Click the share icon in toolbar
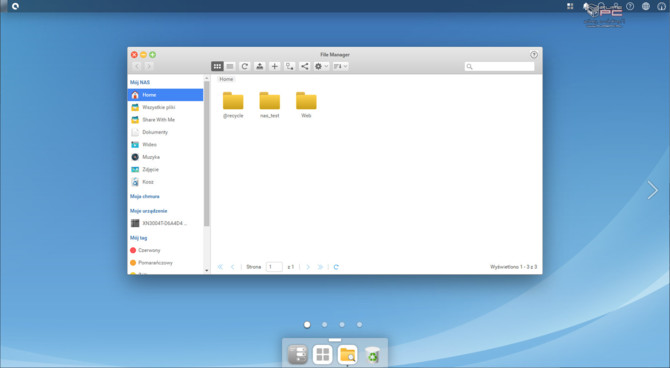 click(304, 66)
